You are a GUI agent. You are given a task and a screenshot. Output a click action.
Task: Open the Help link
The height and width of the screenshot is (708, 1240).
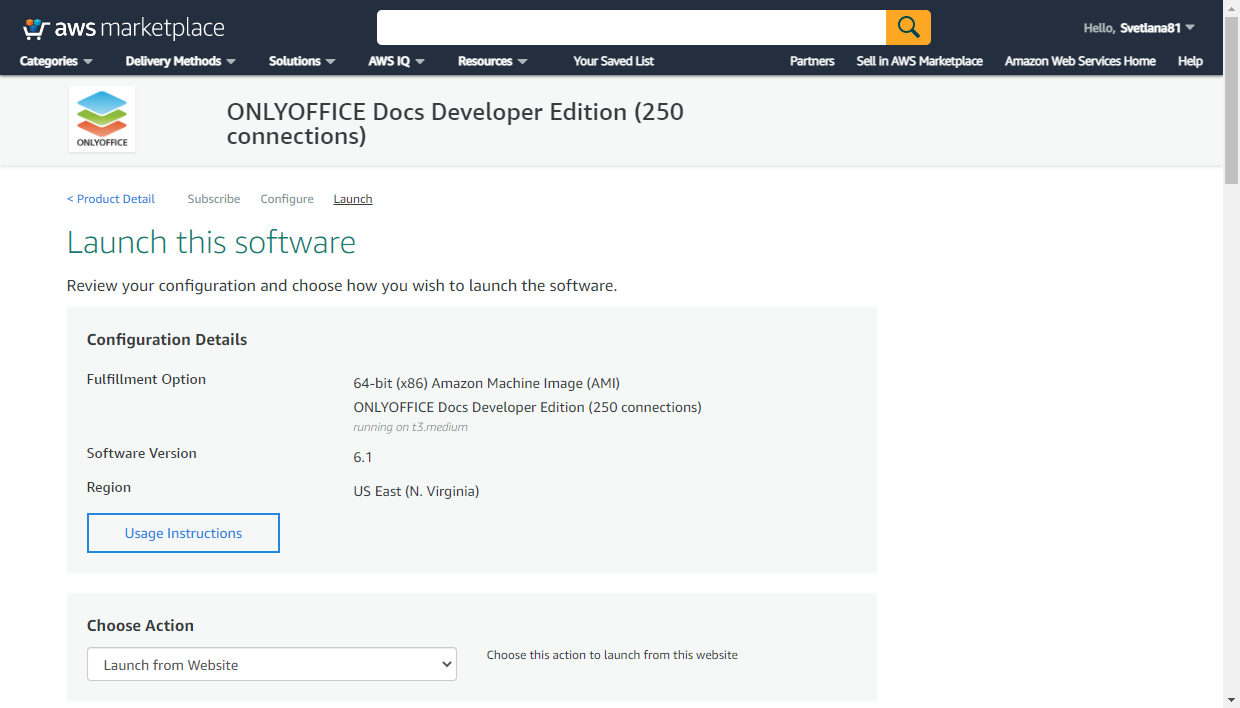(x=1190, y=61)
